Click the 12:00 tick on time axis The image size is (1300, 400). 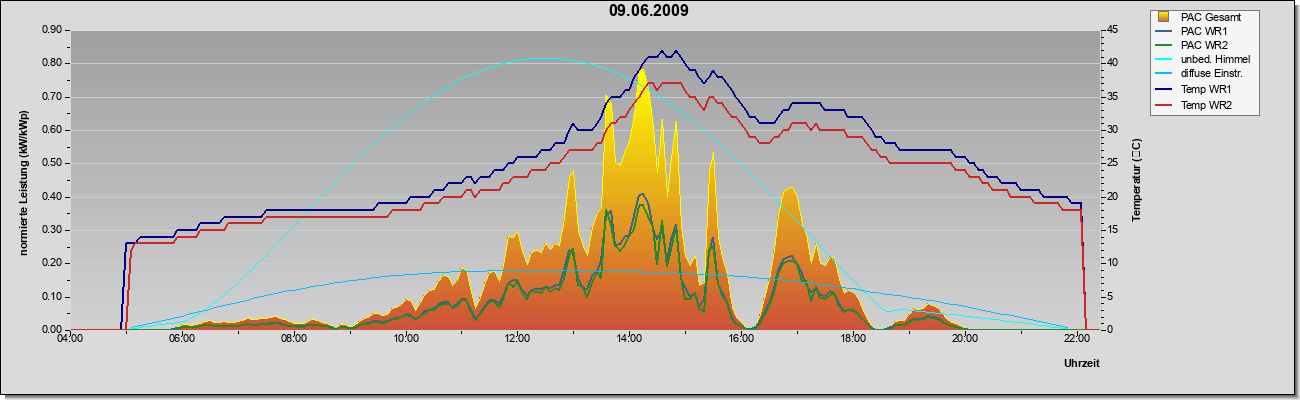click(518, 340)
